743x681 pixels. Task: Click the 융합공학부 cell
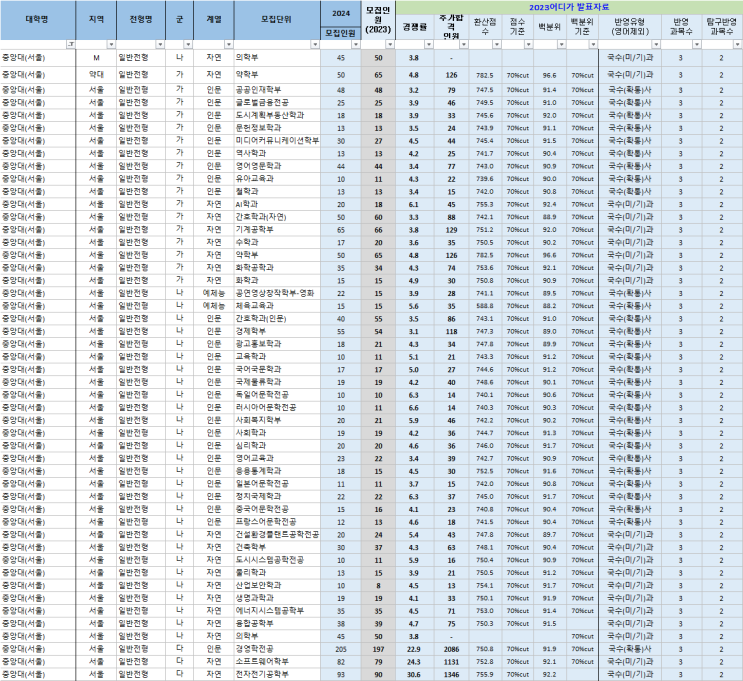tap(277, 624)
